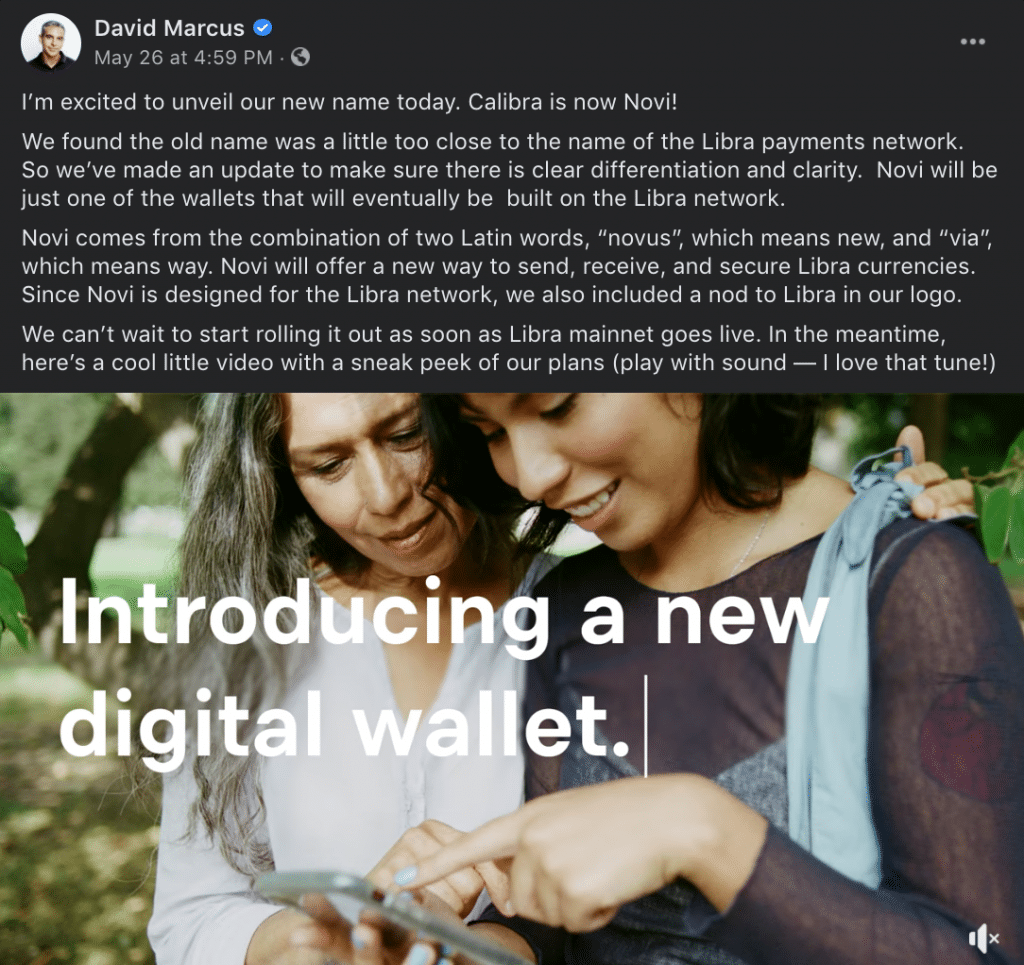
Task: Click the globe public audience icon
Action: 300,57
